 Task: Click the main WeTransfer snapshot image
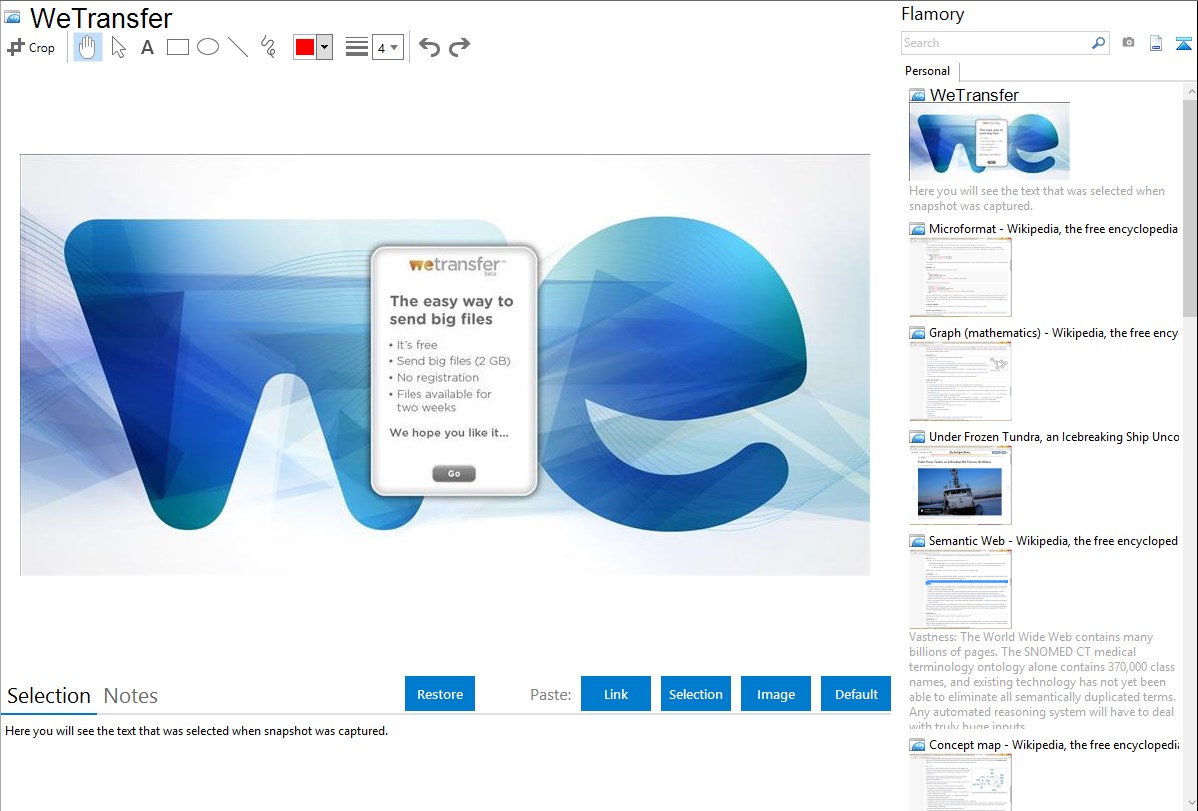pyautogui.click(x=445, y=365)
